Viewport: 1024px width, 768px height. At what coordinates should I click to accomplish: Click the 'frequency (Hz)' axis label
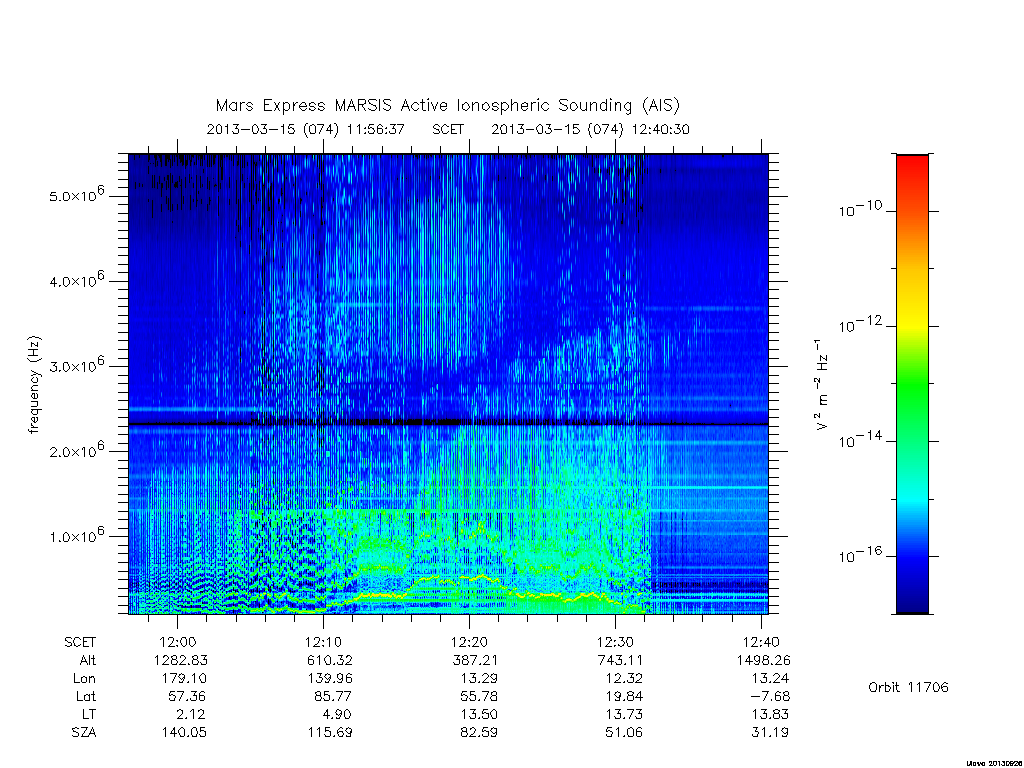35,385
